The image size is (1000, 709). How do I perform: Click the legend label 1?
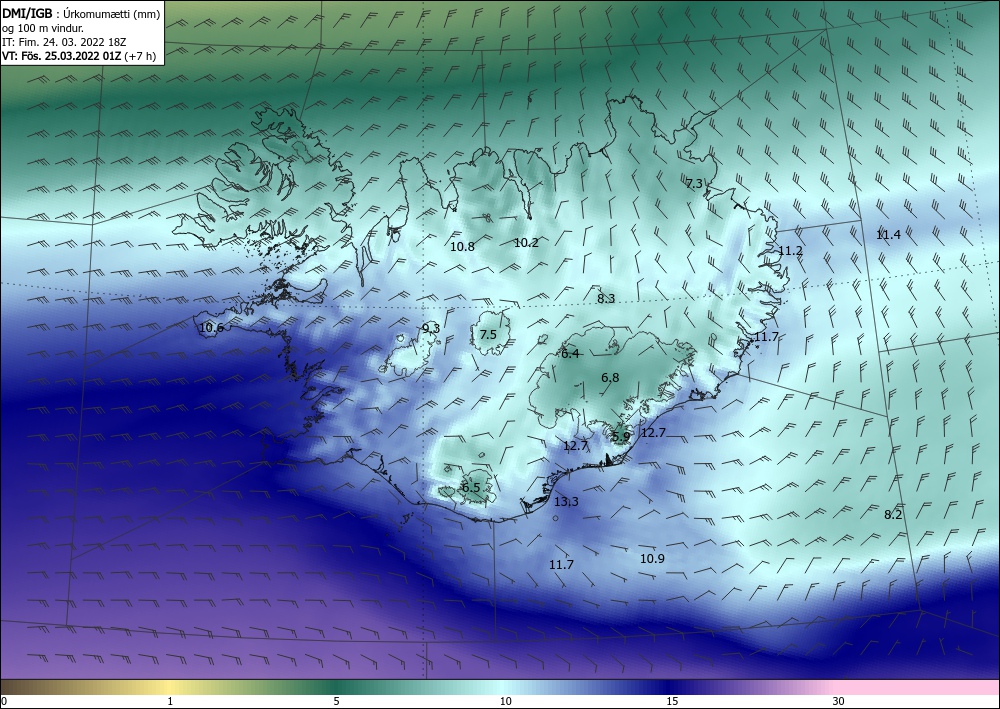point(170,702)
